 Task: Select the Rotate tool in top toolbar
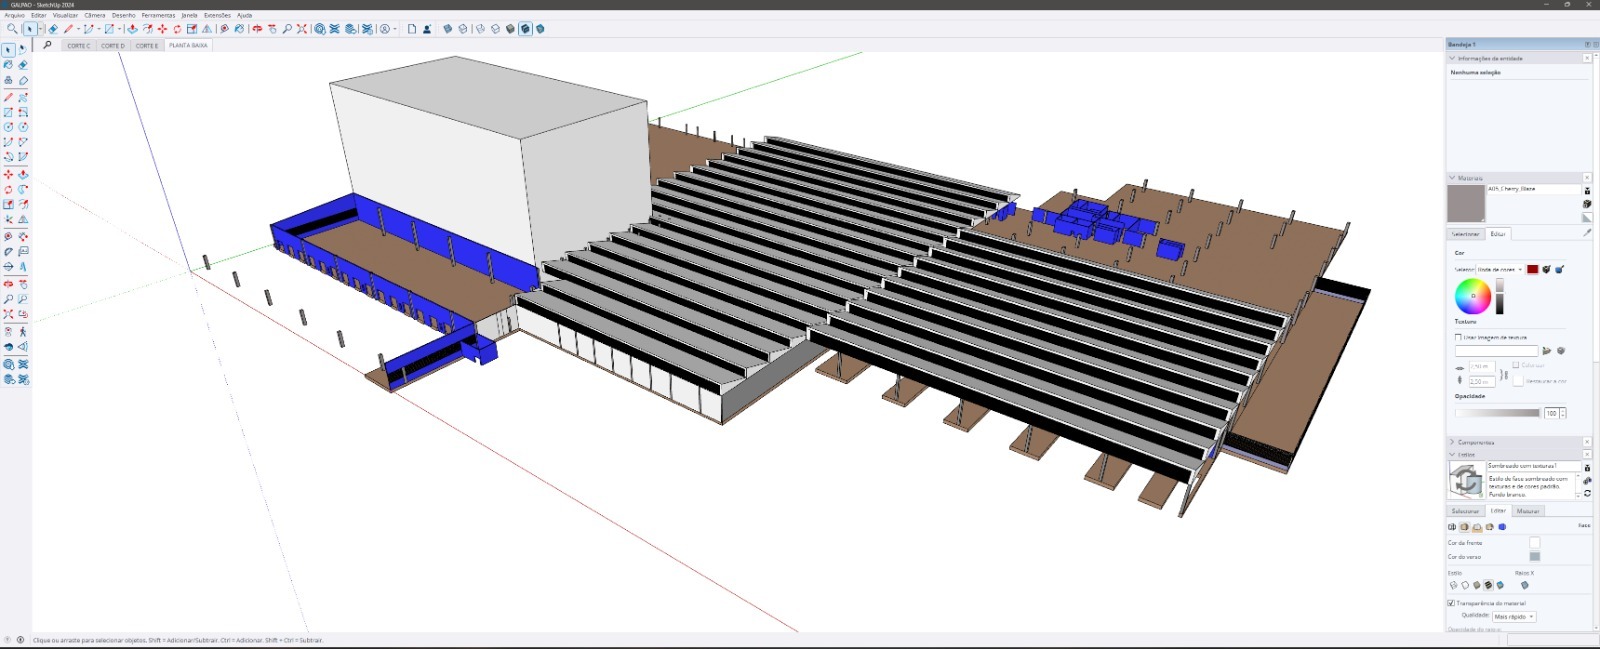pos(177,29)
